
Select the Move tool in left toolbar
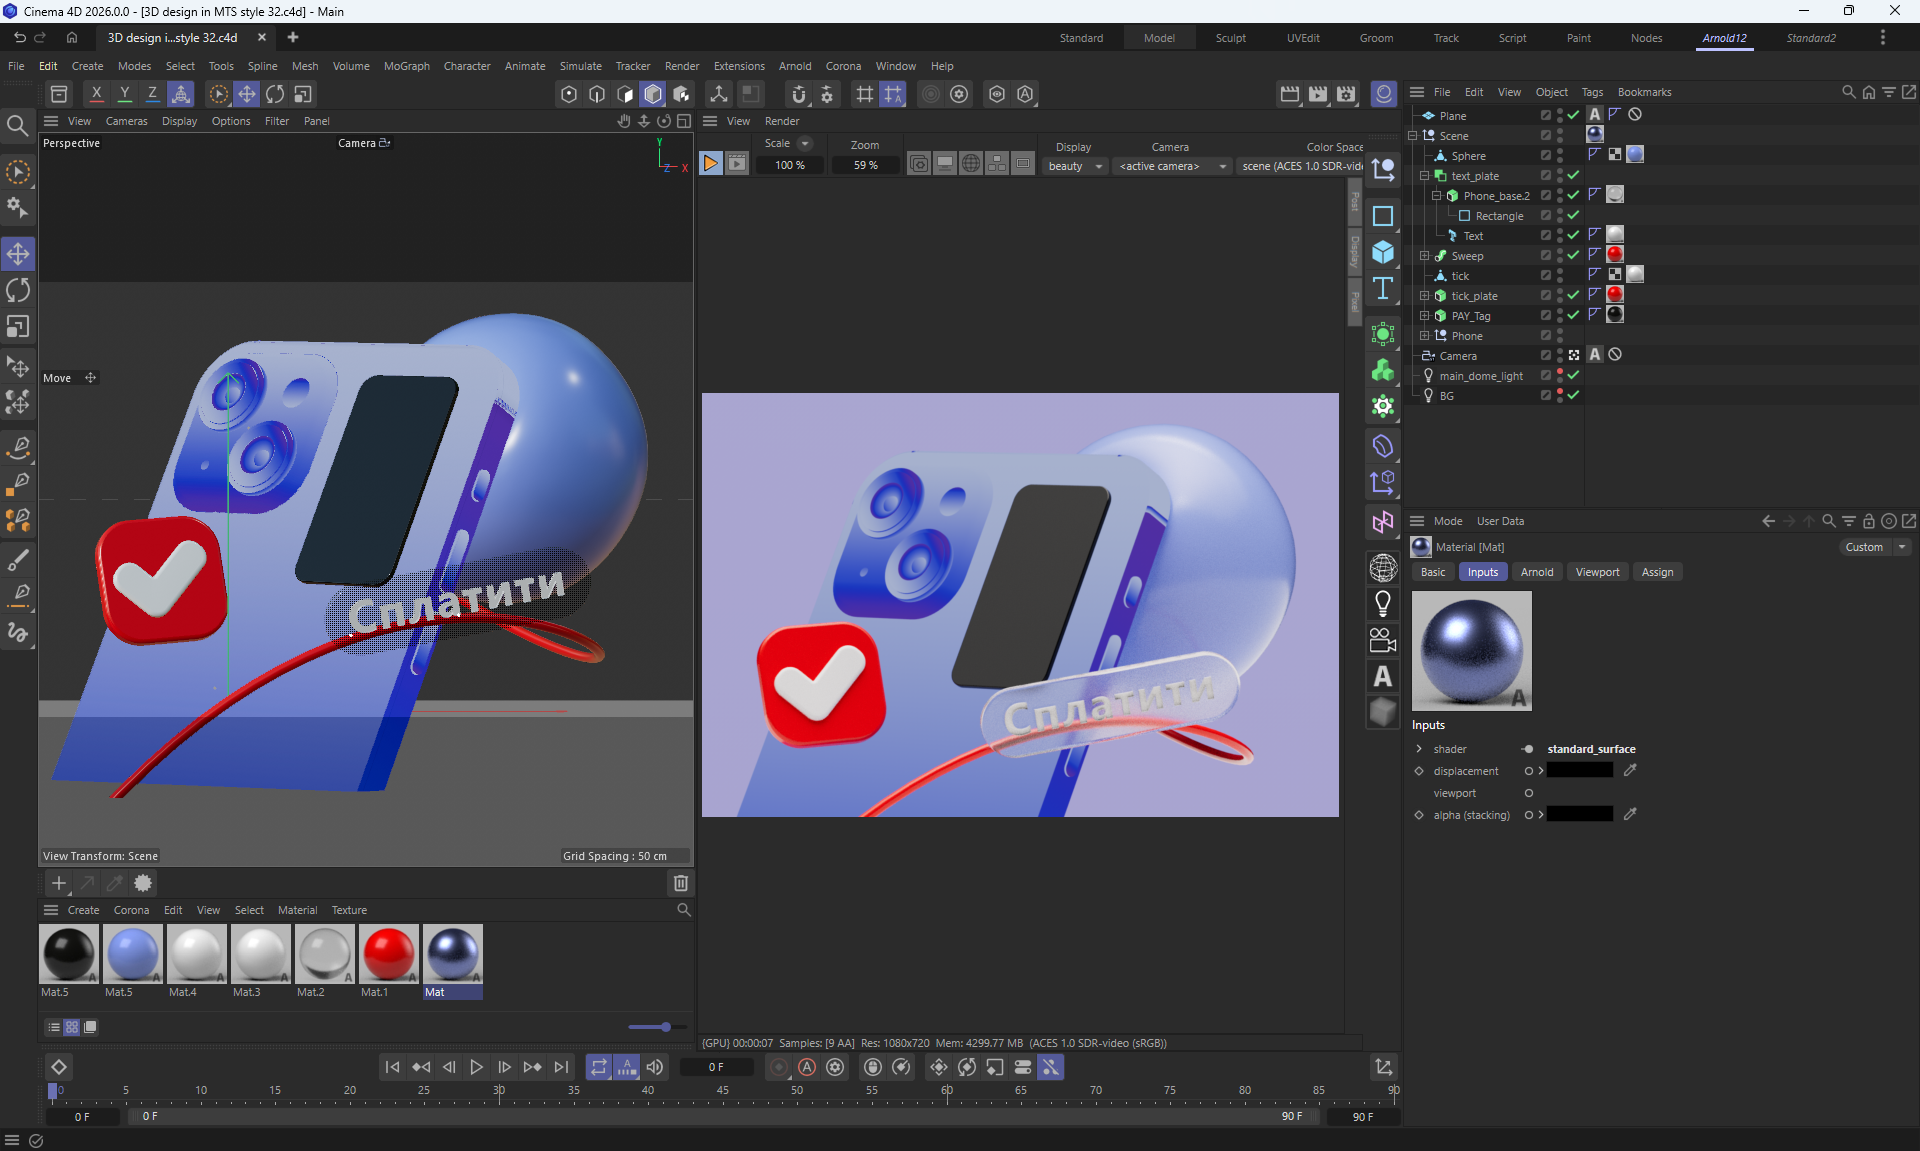[x=18, y=254]
